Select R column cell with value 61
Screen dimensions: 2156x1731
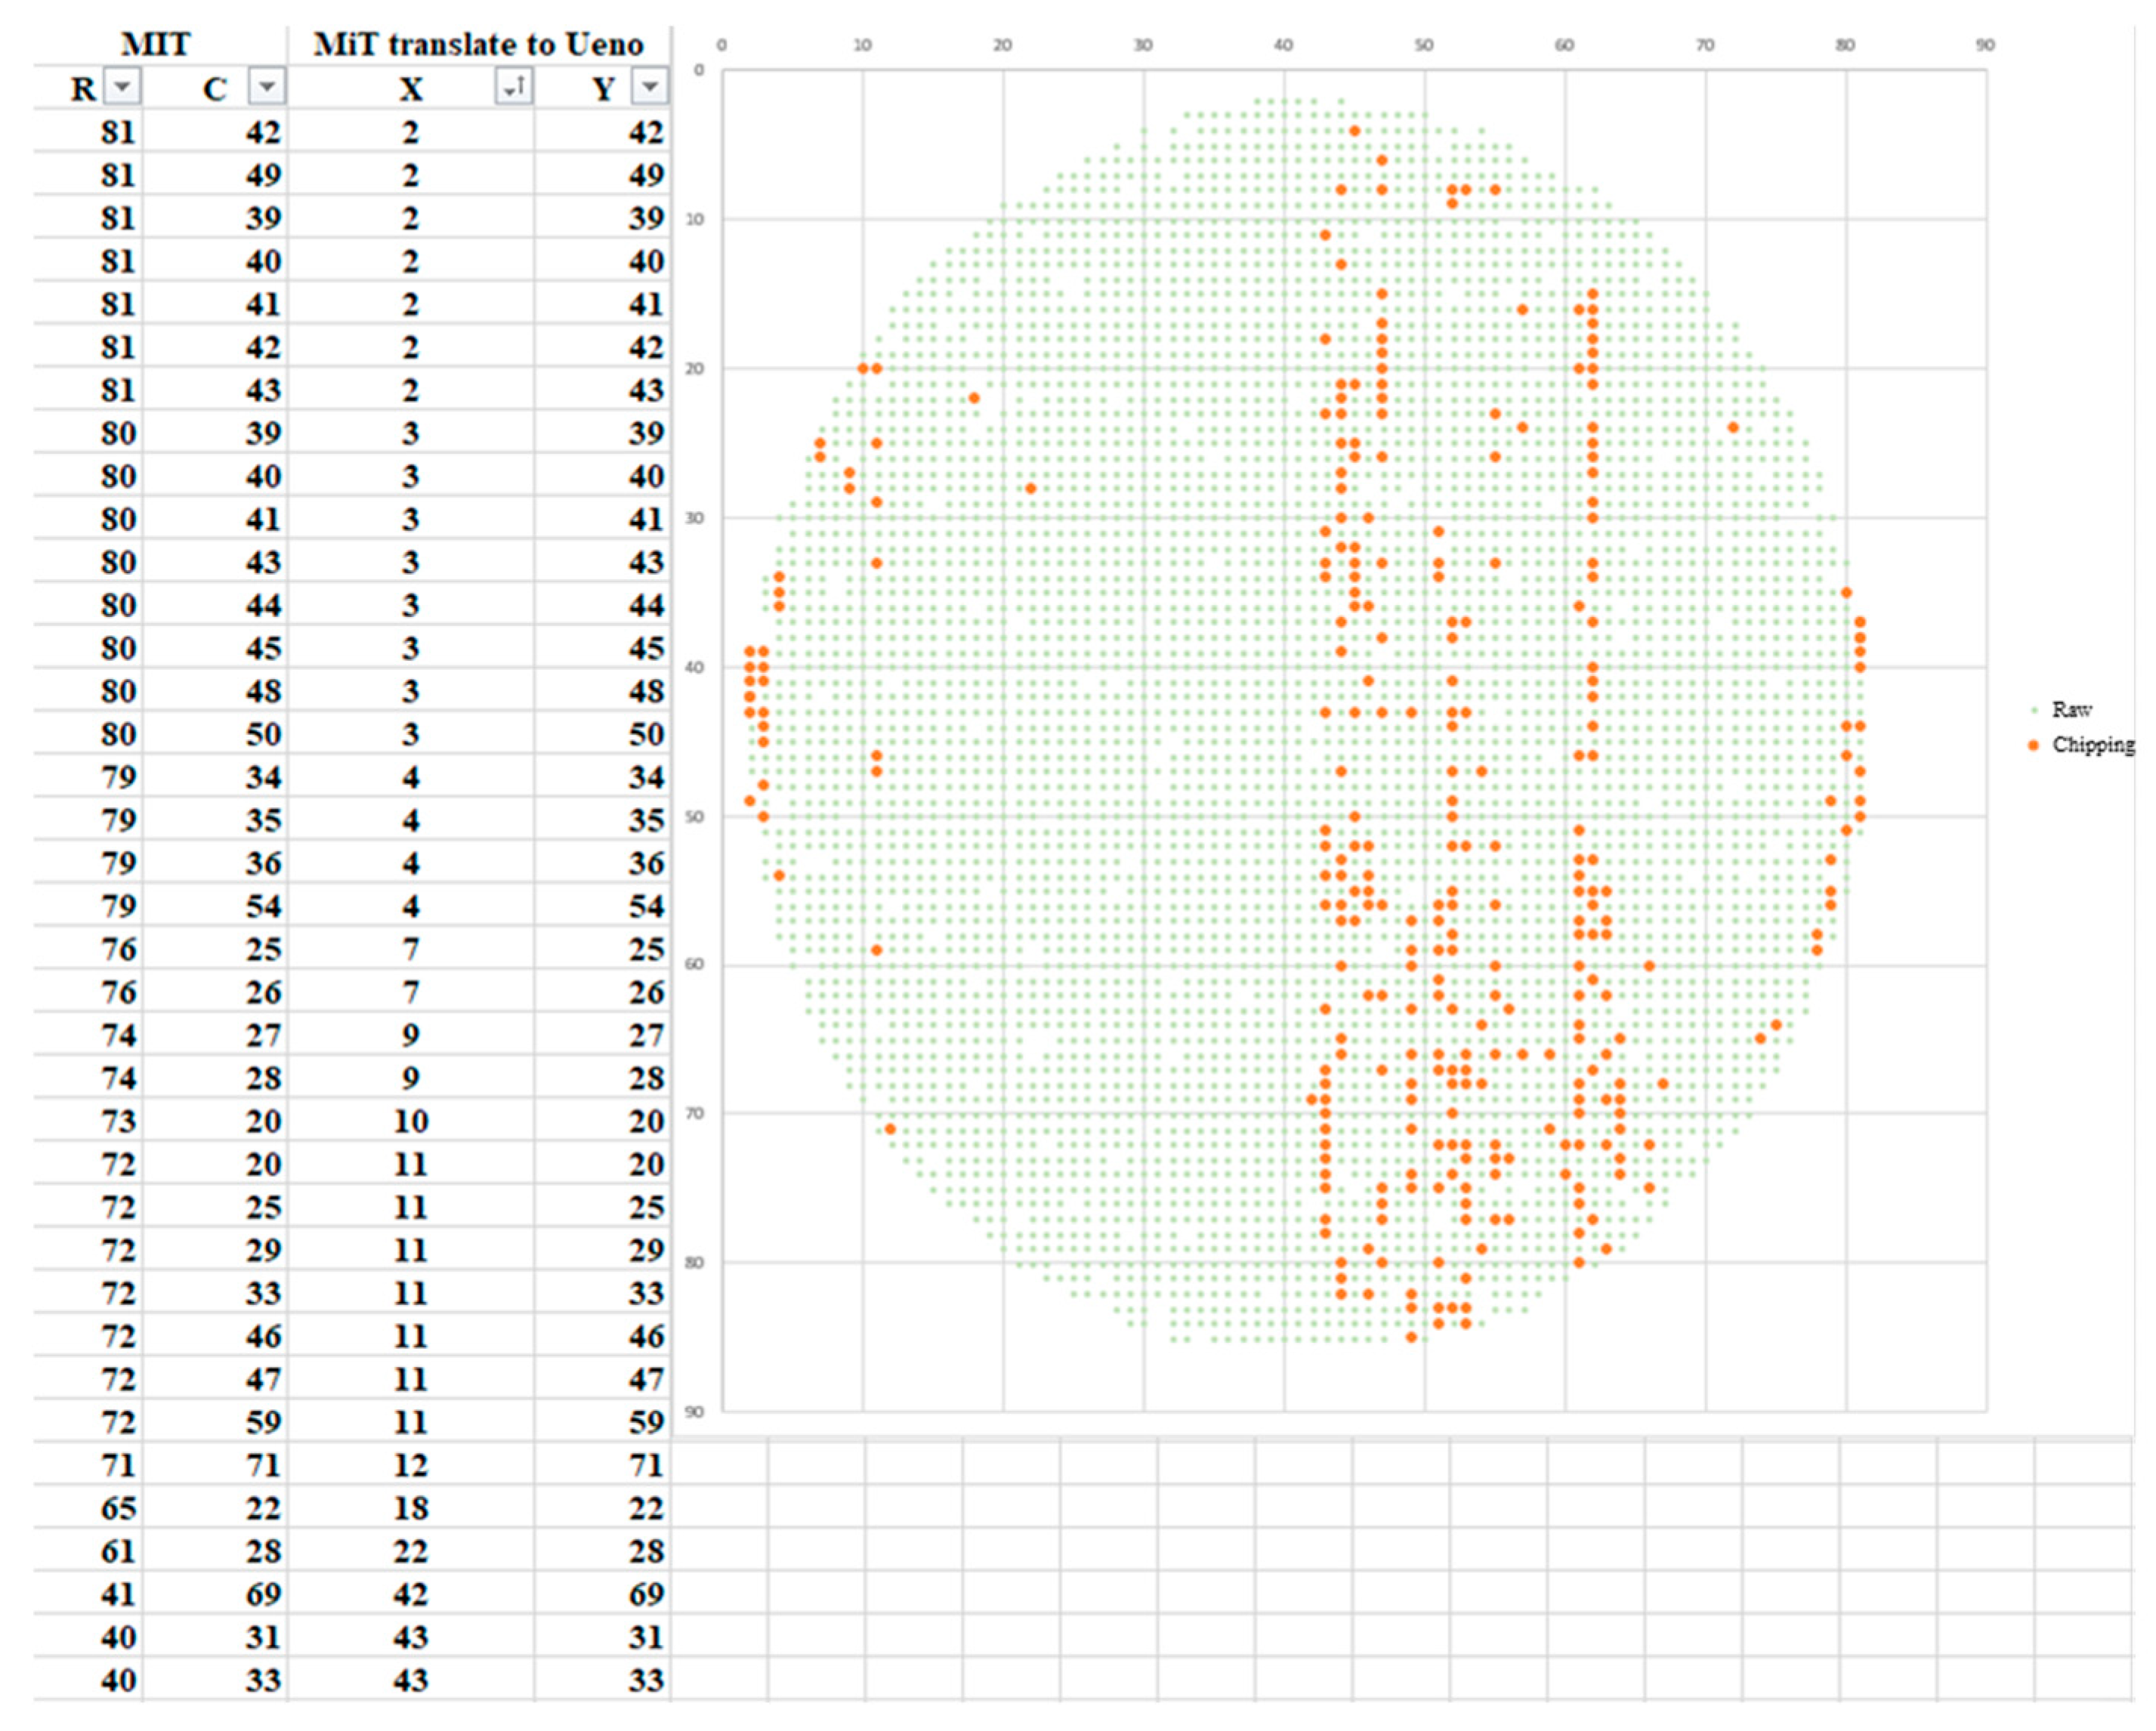point(118,1551)
